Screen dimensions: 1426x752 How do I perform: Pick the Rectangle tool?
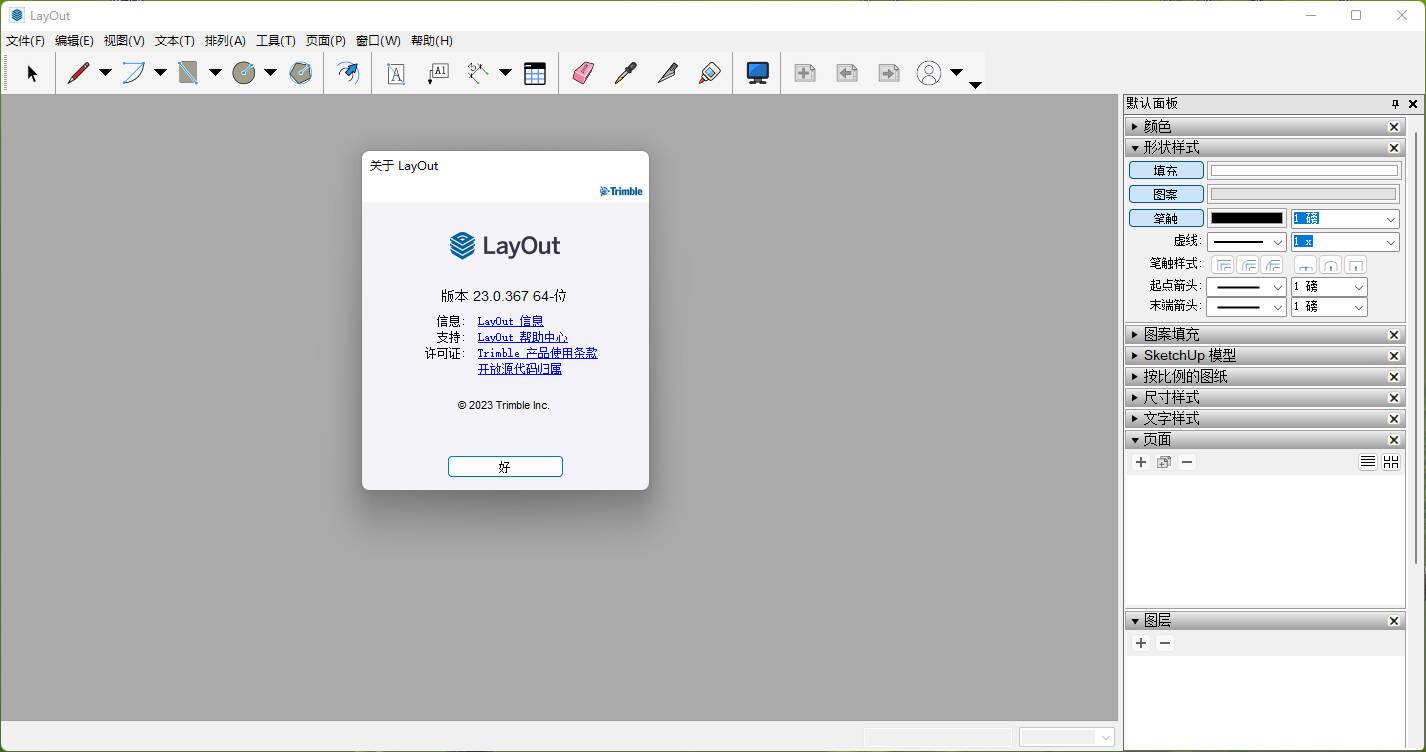click(x=188, y=73)
